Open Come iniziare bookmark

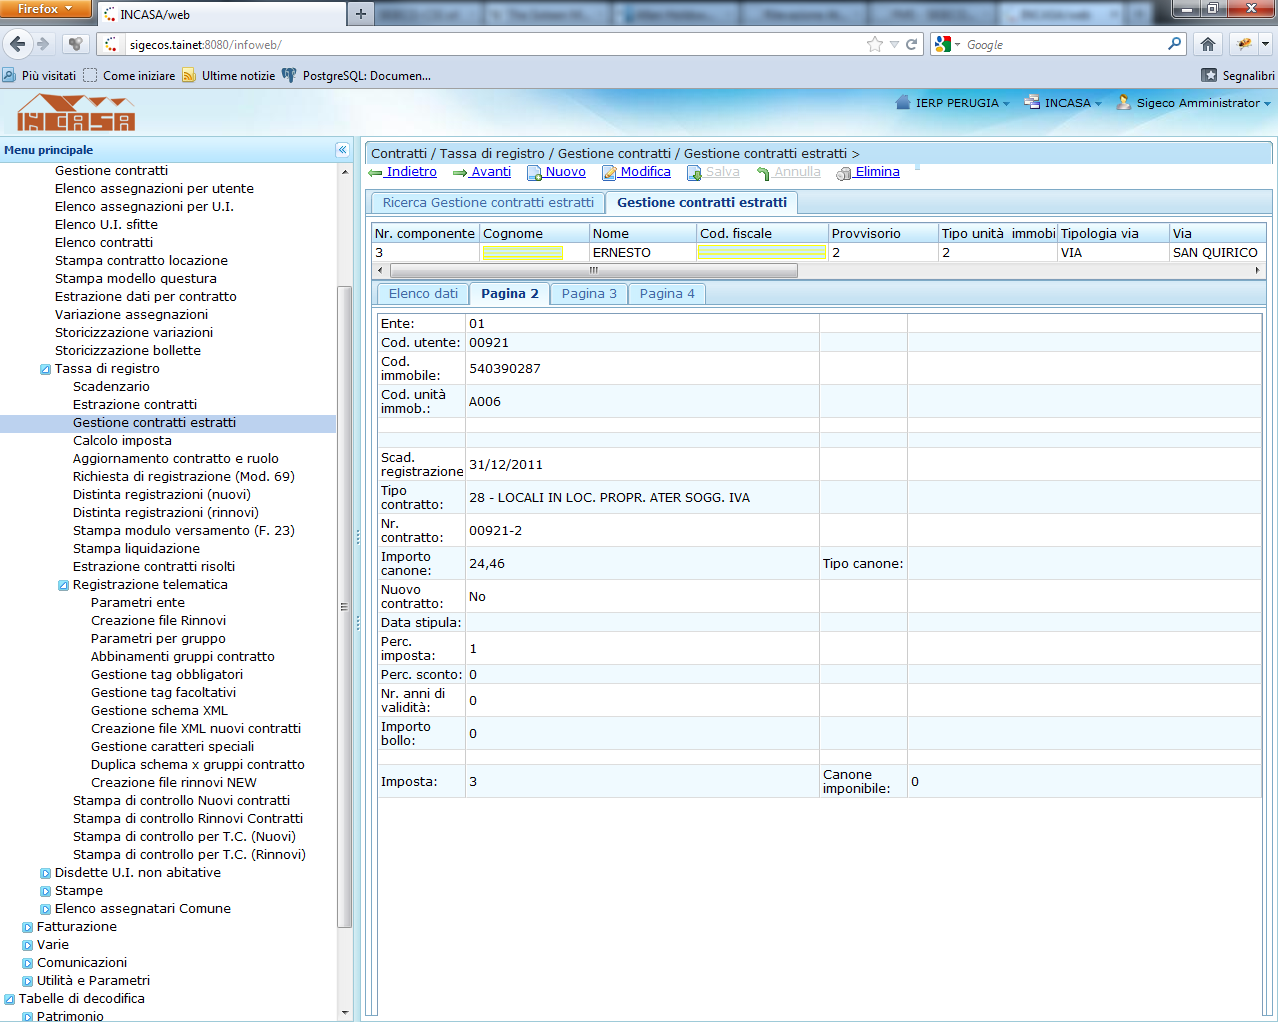[129, 75]
